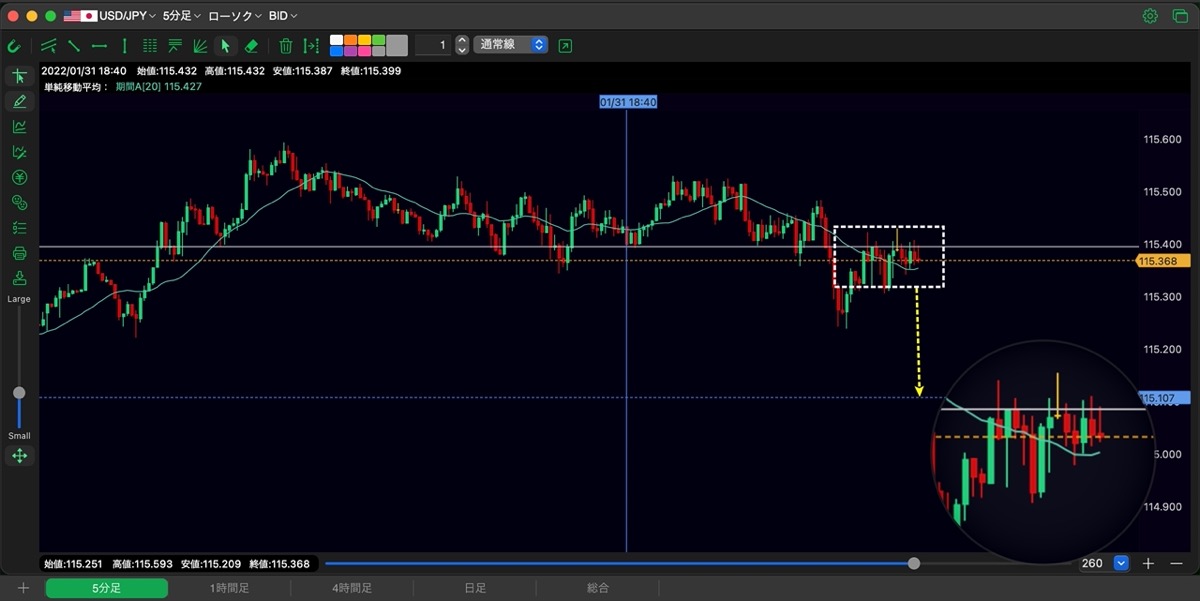Select the Fibonacci retracement grid tool
The width and height of the screenshot is (1200, 601).
(x=150, y=46)
